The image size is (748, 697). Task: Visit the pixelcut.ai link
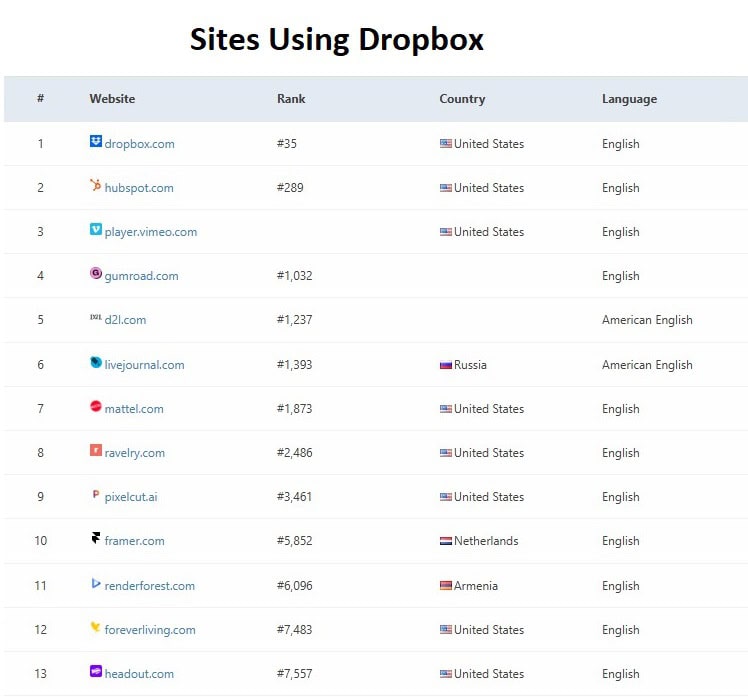[x=131, y=497]
